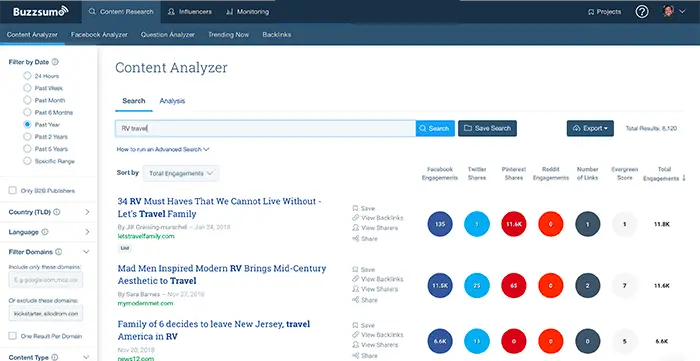Click Save for Family of 6 article
700x361 pixels.
tap(363, 325)
